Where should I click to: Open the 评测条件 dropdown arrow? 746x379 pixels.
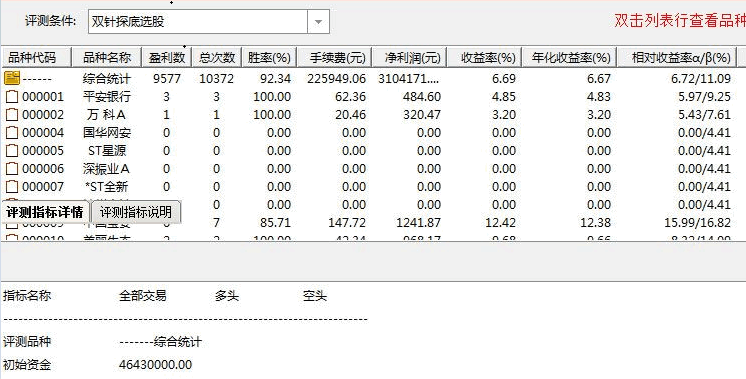click(x=319, y=22)
